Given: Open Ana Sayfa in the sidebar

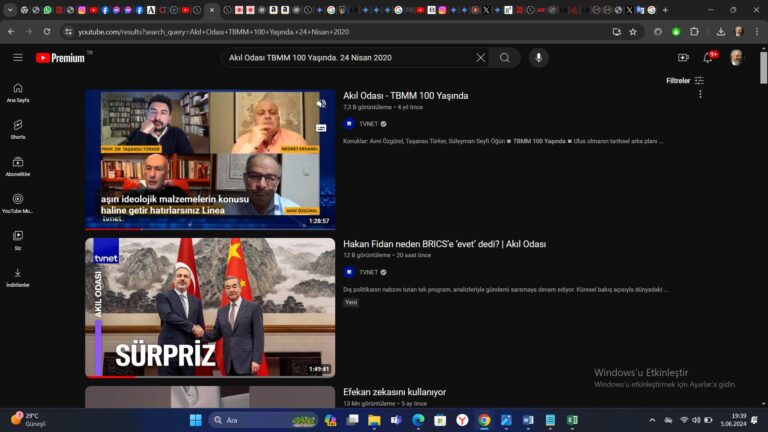Looking at the screenshot, I should [18, 93].
